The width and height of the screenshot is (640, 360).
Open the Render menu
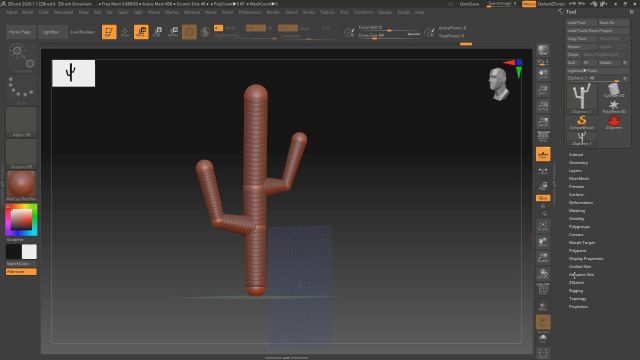tap(273, 12)
